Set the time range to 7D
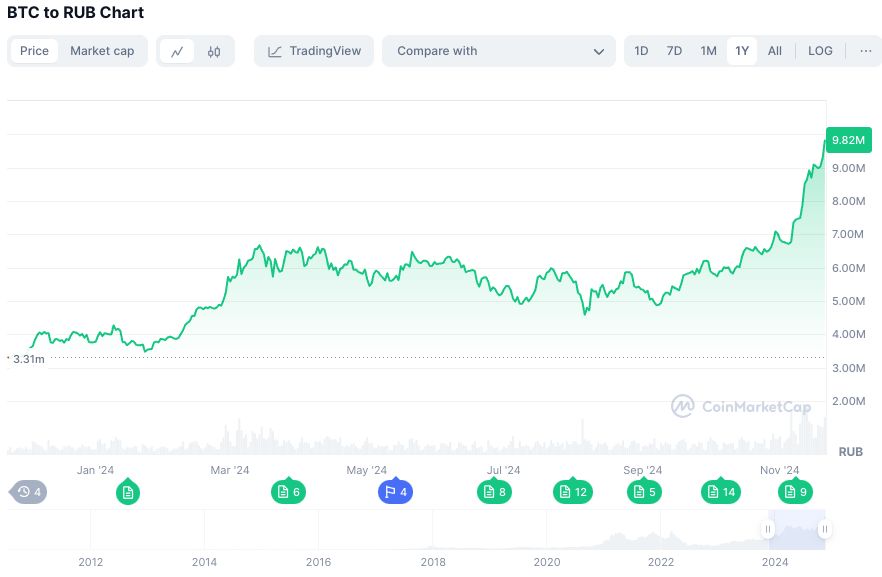The width and height of the screenshot is (882, 577). click(x=674, y=51)
